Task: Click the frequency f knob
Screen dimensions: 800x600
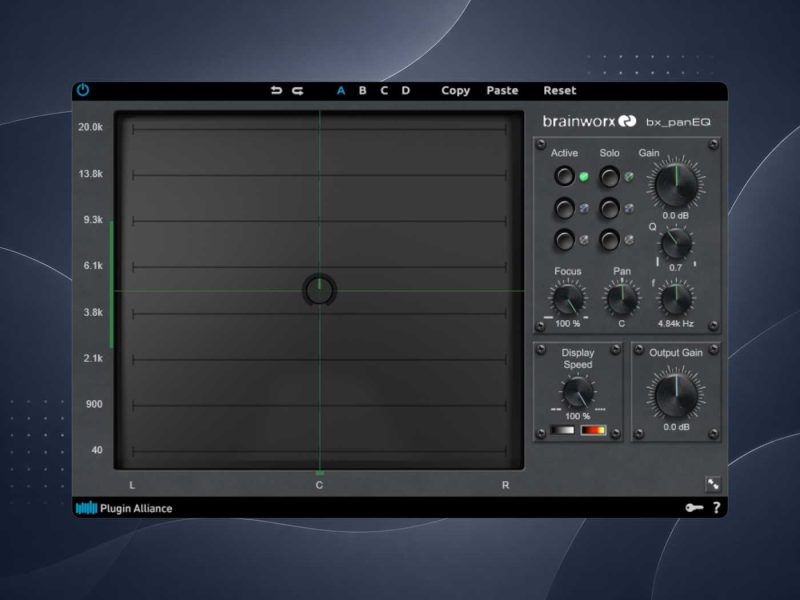Action: tap(676, 299)
